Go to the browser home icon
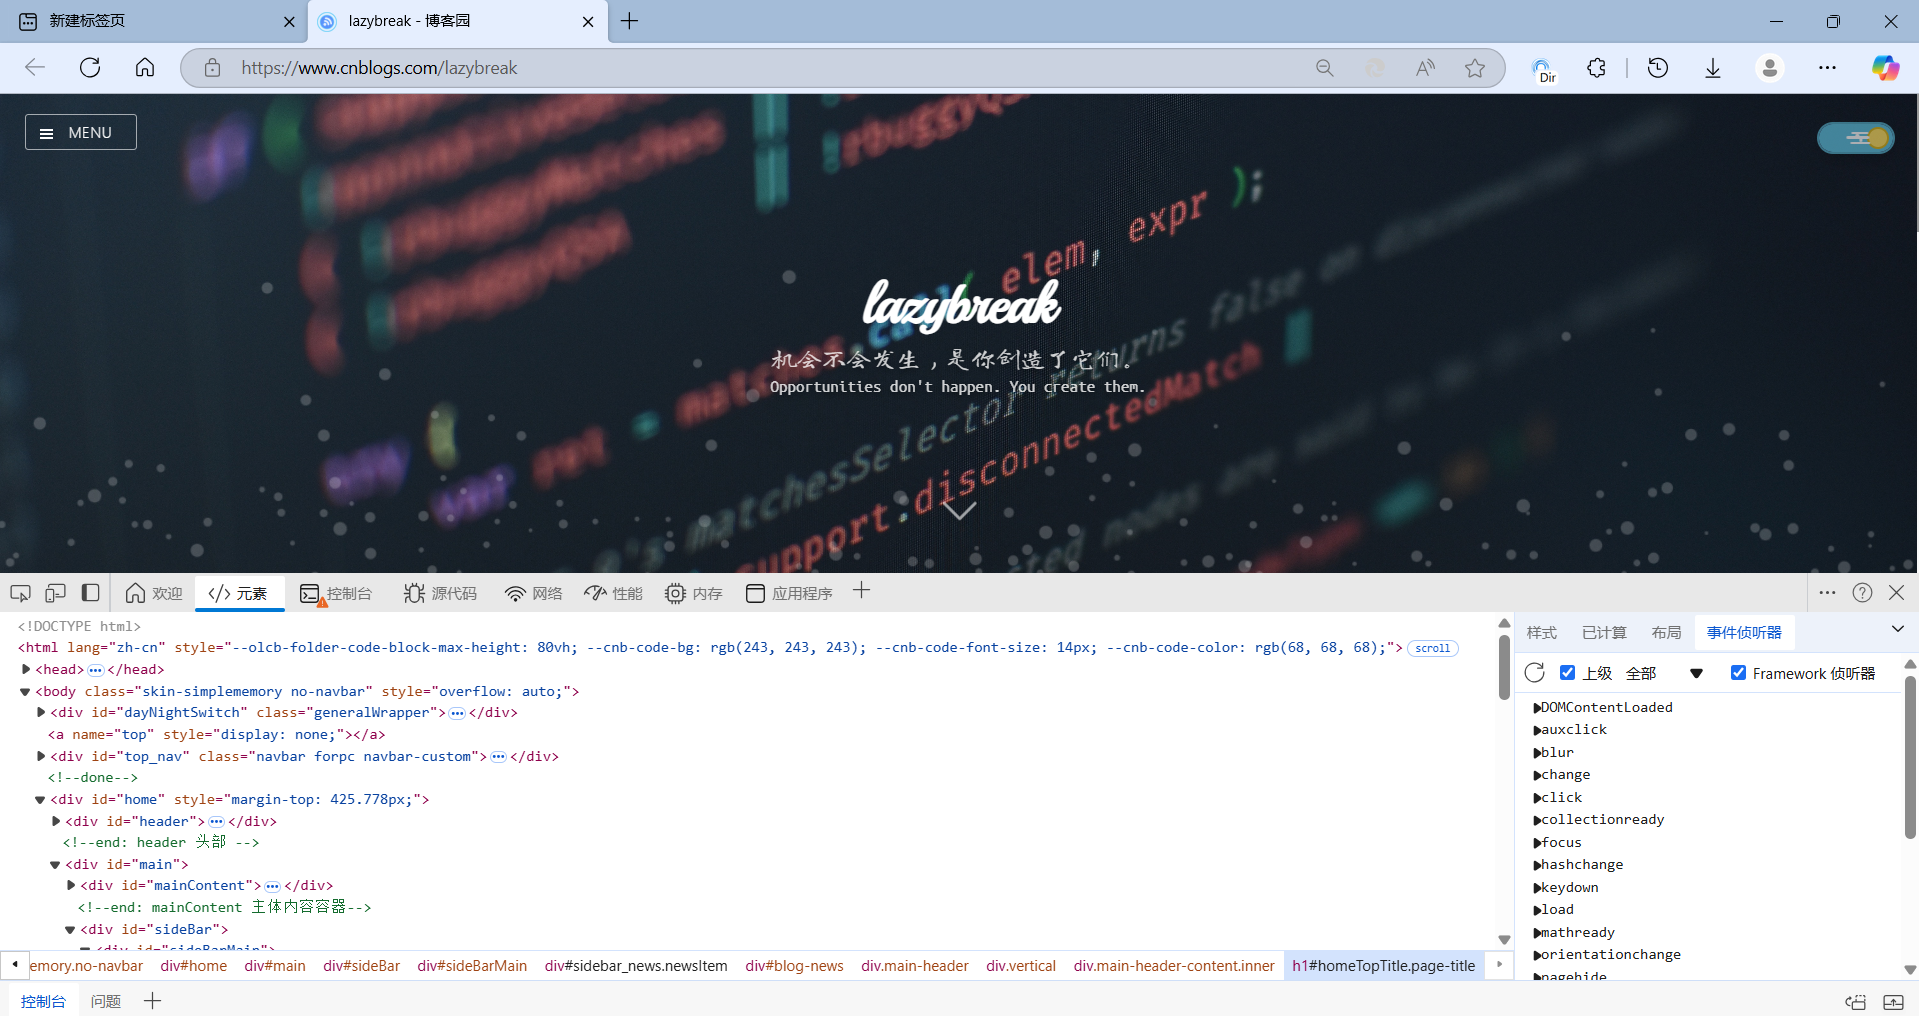 click(145, 67)
